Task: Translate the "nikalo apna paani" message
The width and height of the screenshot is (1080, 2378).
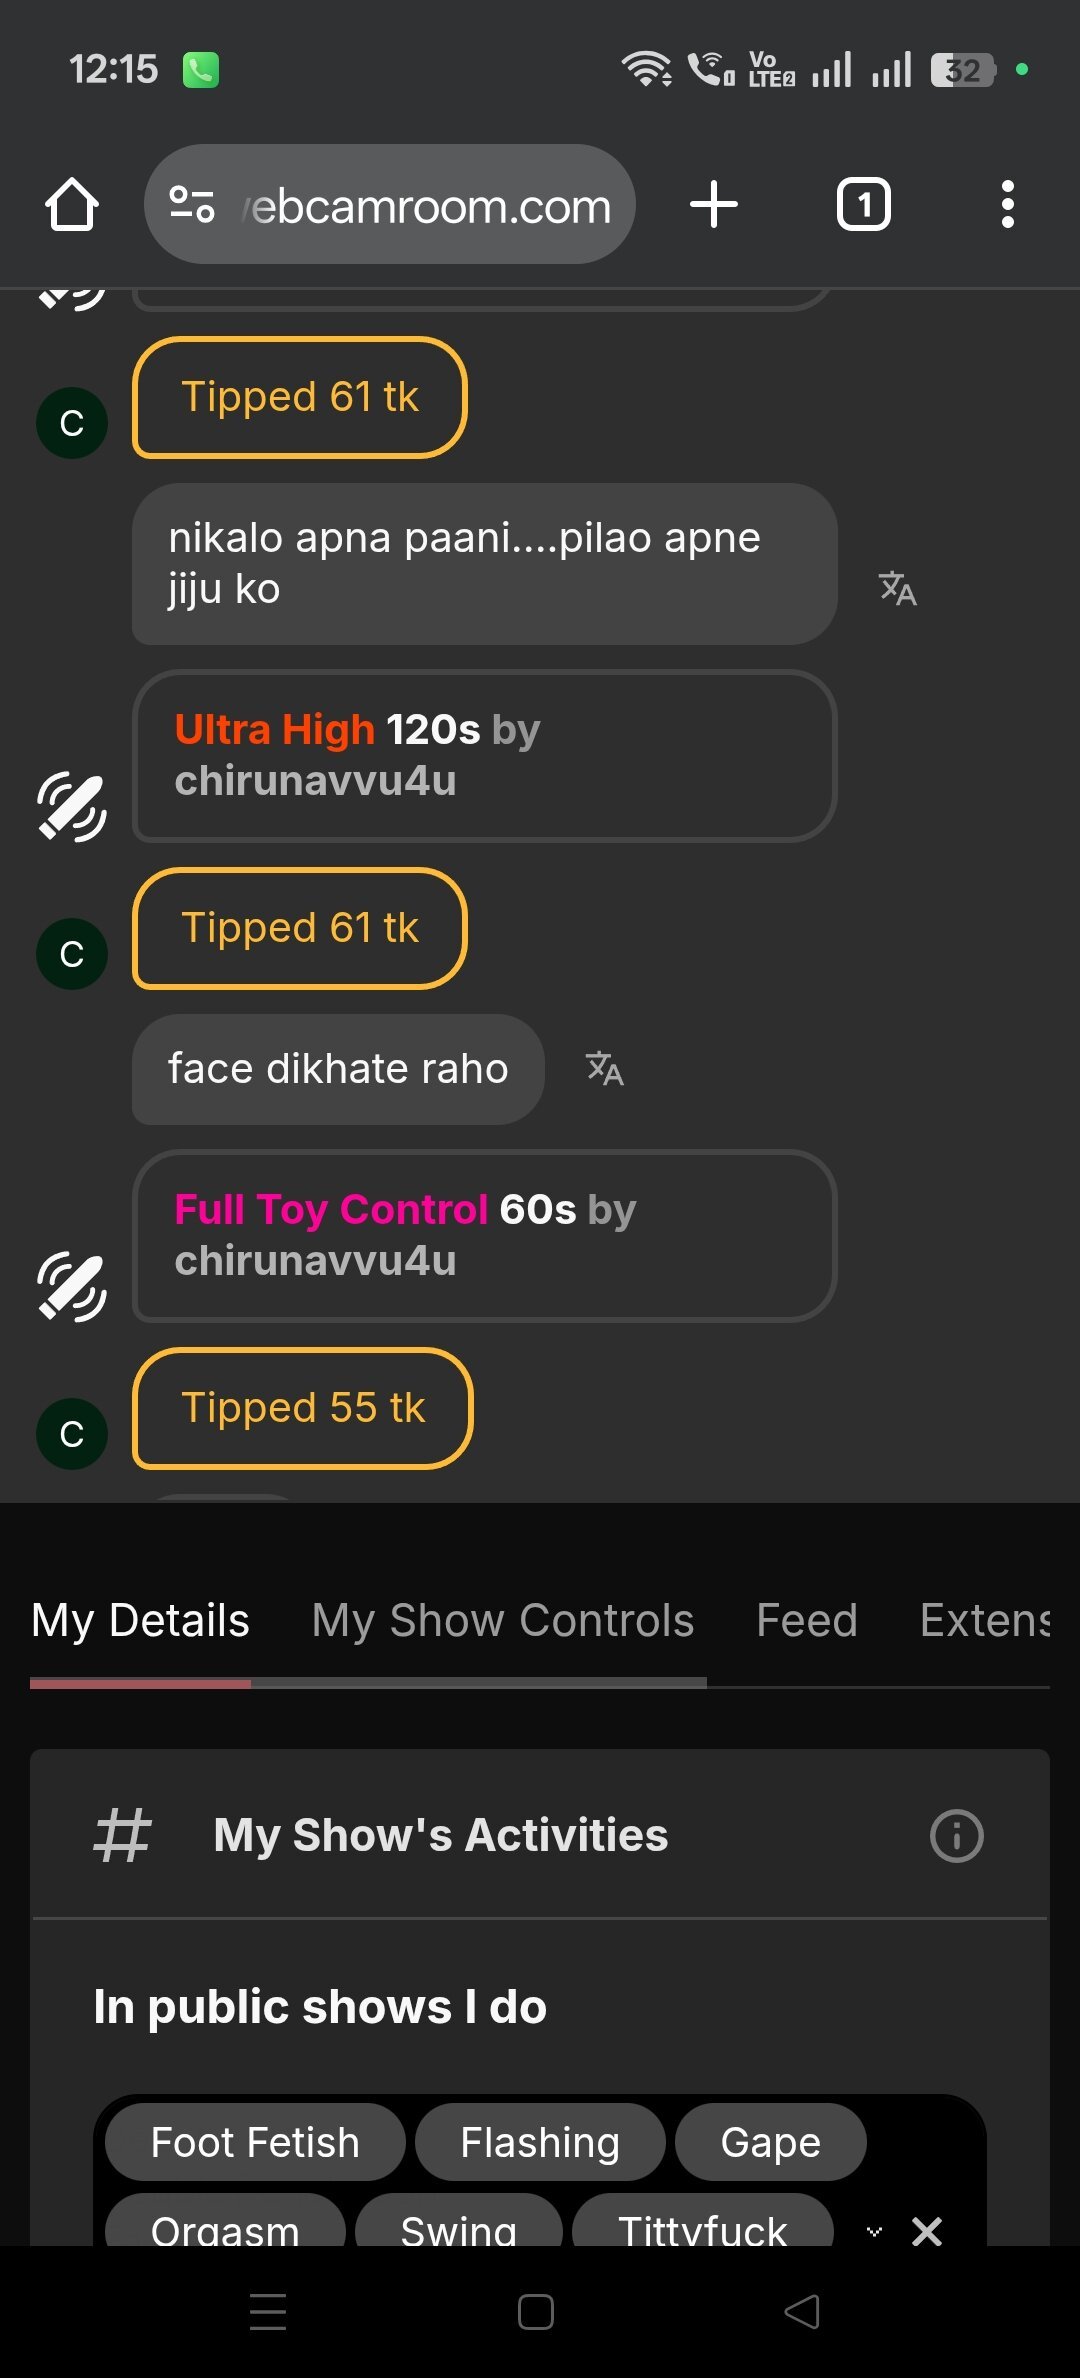Action: pyautogui.click(x=897, y=588)
